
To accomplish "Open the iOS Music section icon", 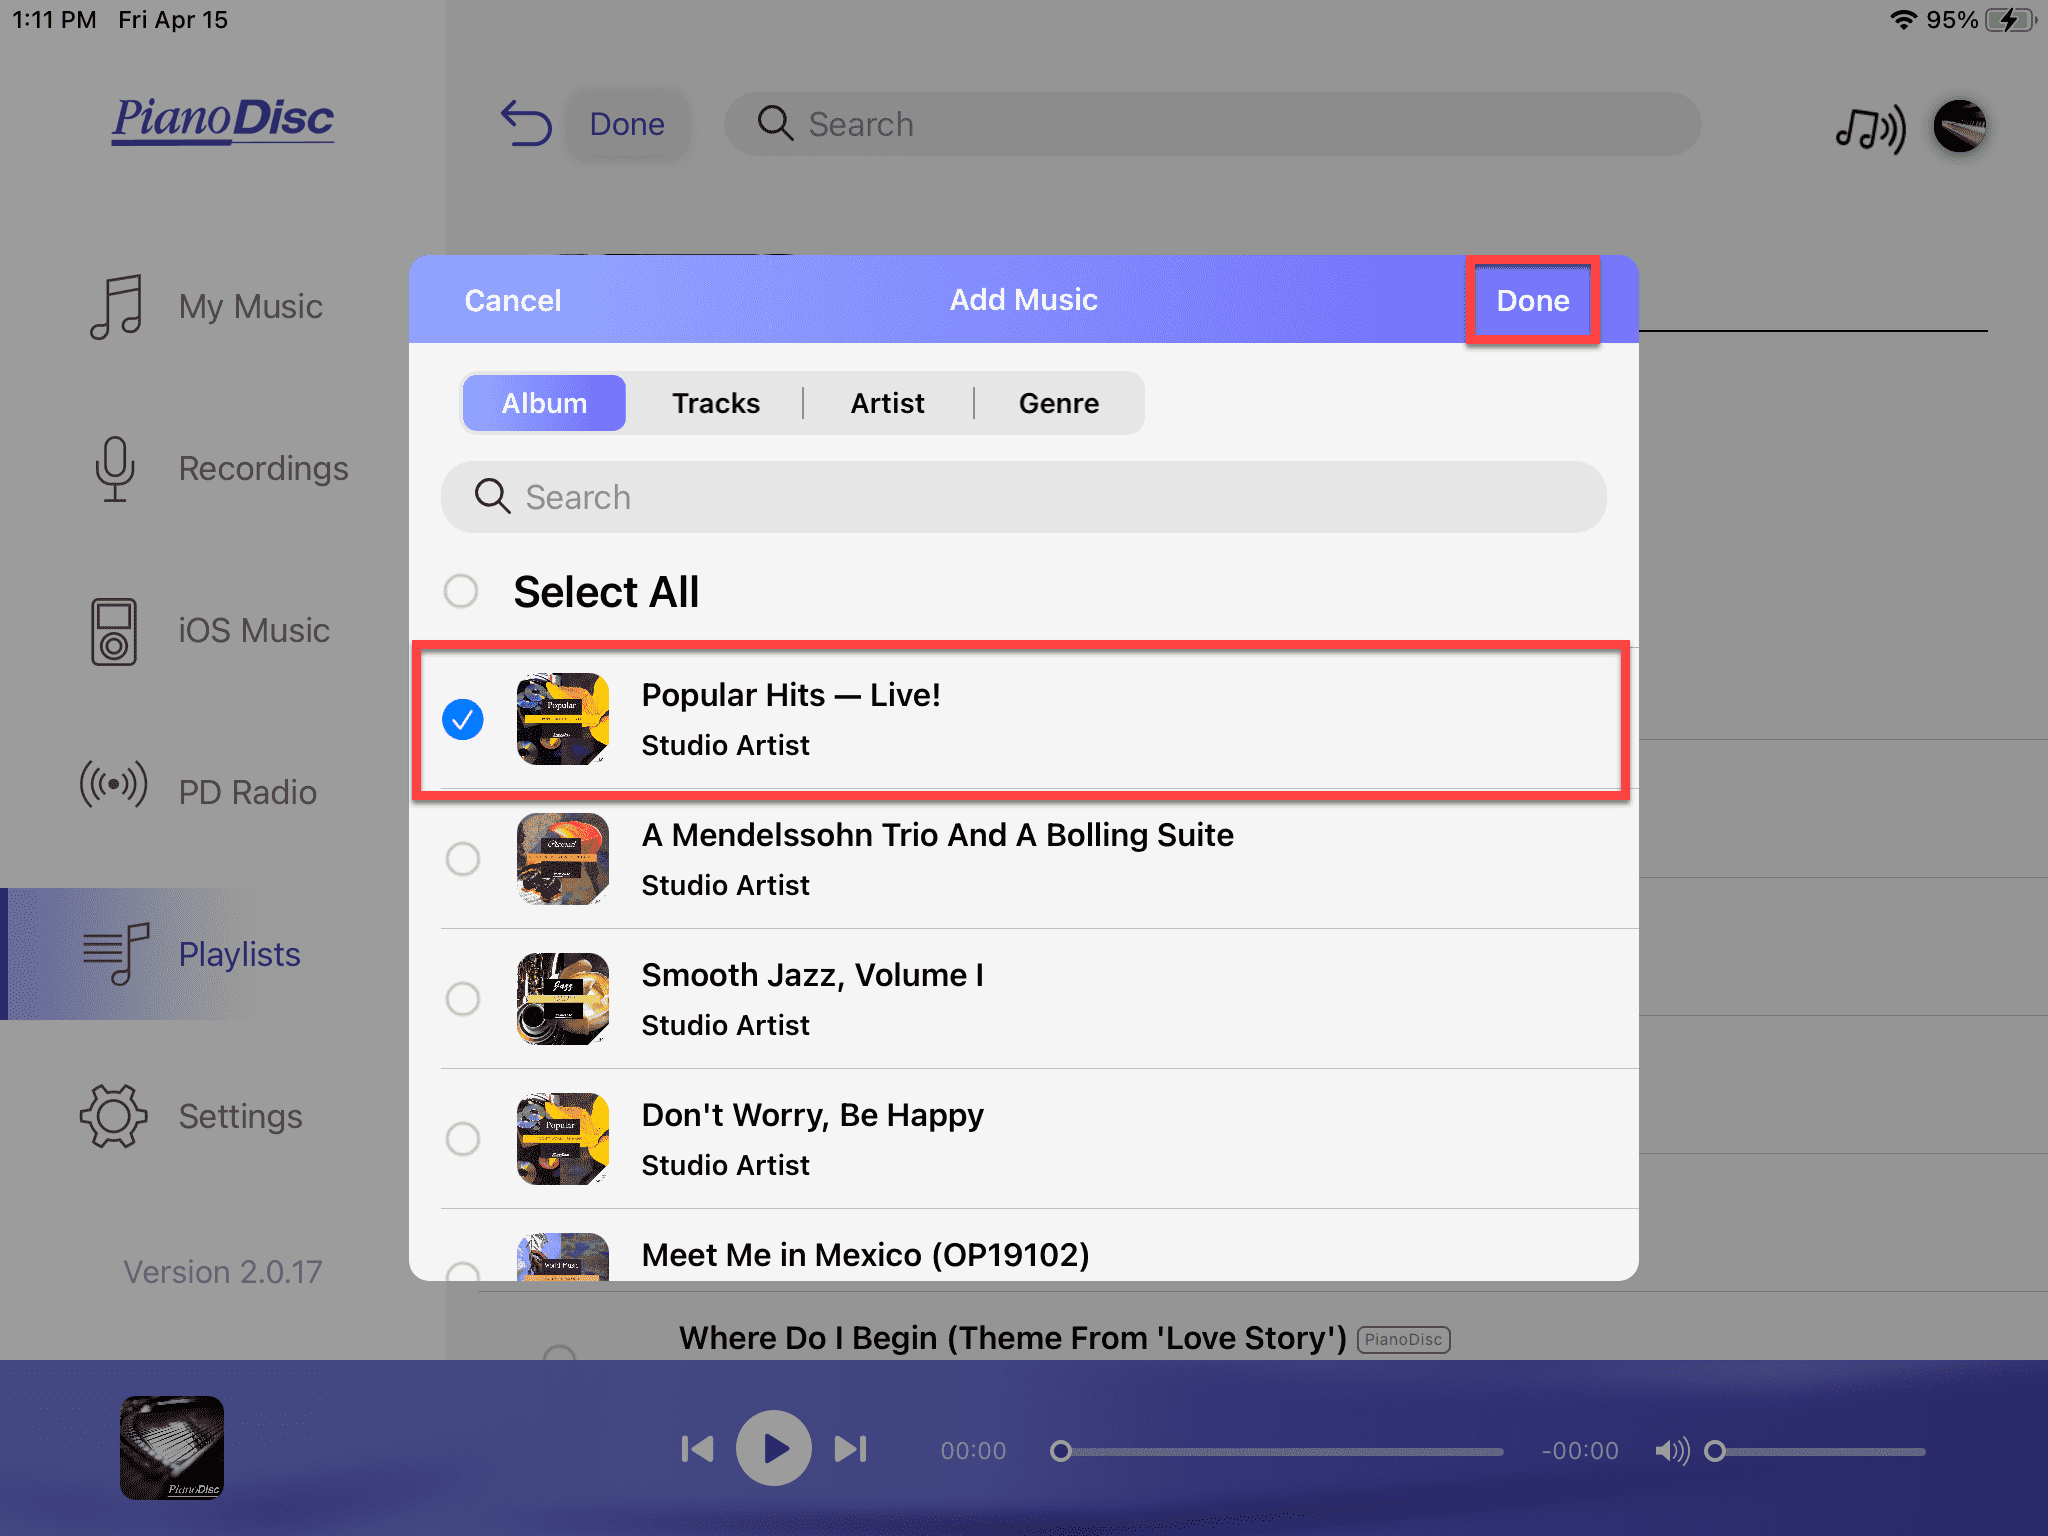I will (114, 631).
